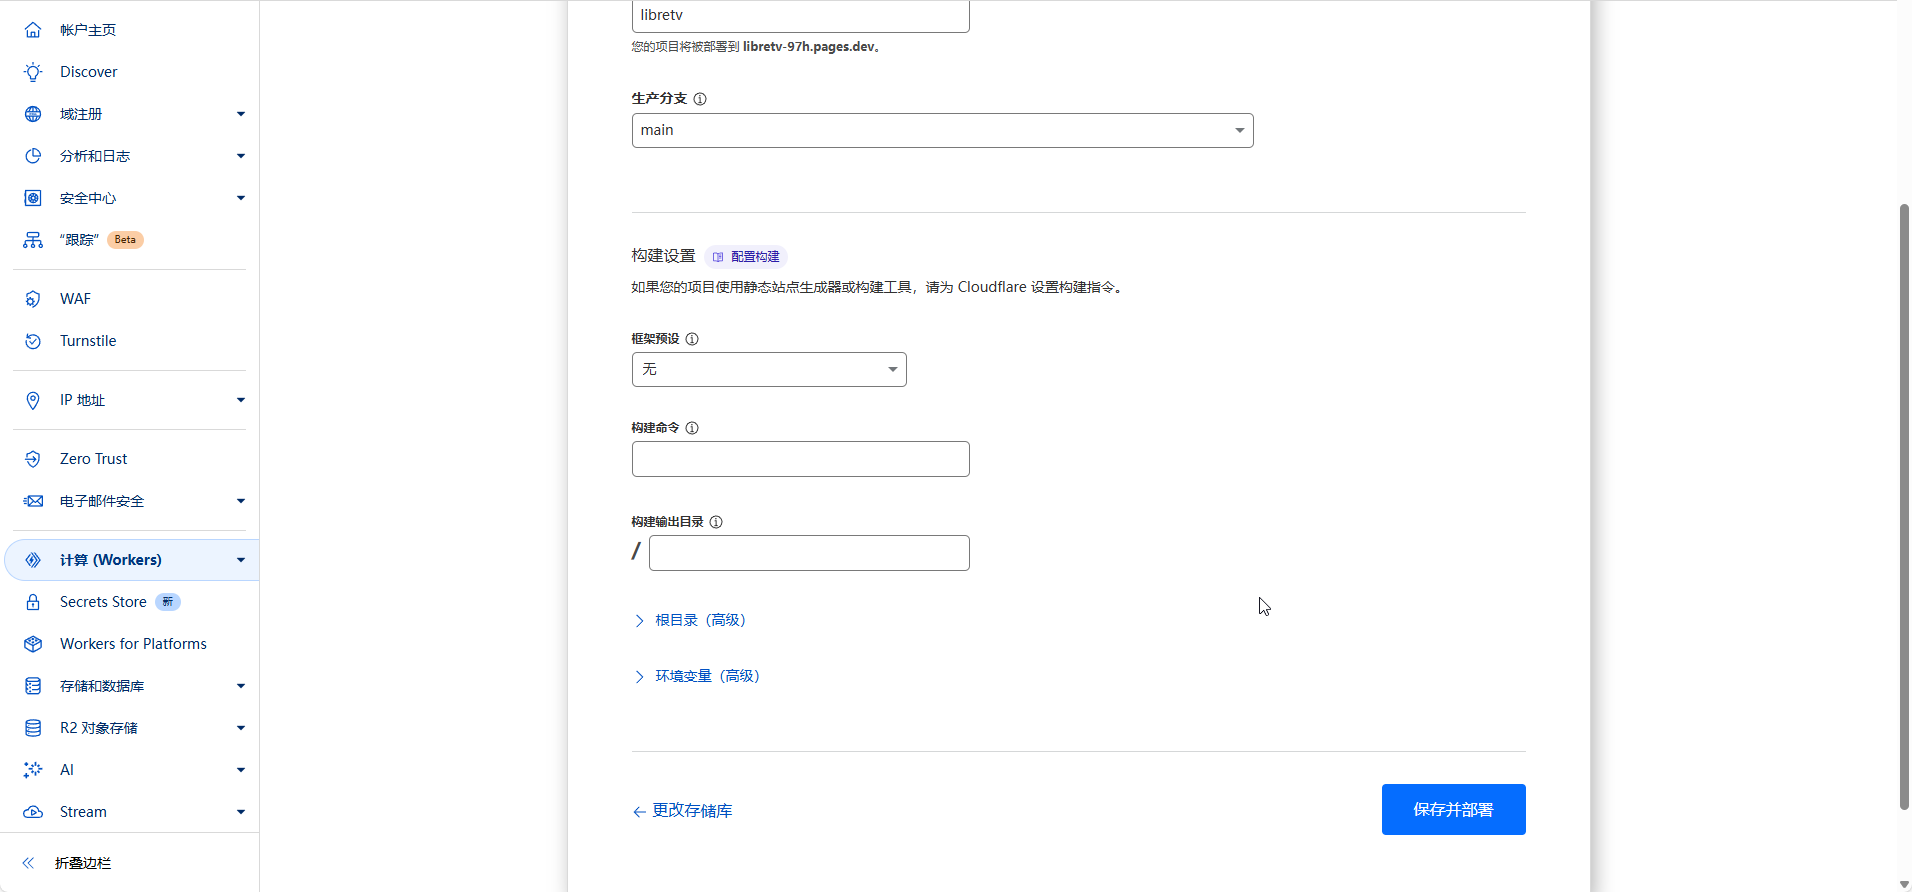Screen dimensions: 1912x892
Task: Click the page vertical scrollbar
Action: (1904, 500)
